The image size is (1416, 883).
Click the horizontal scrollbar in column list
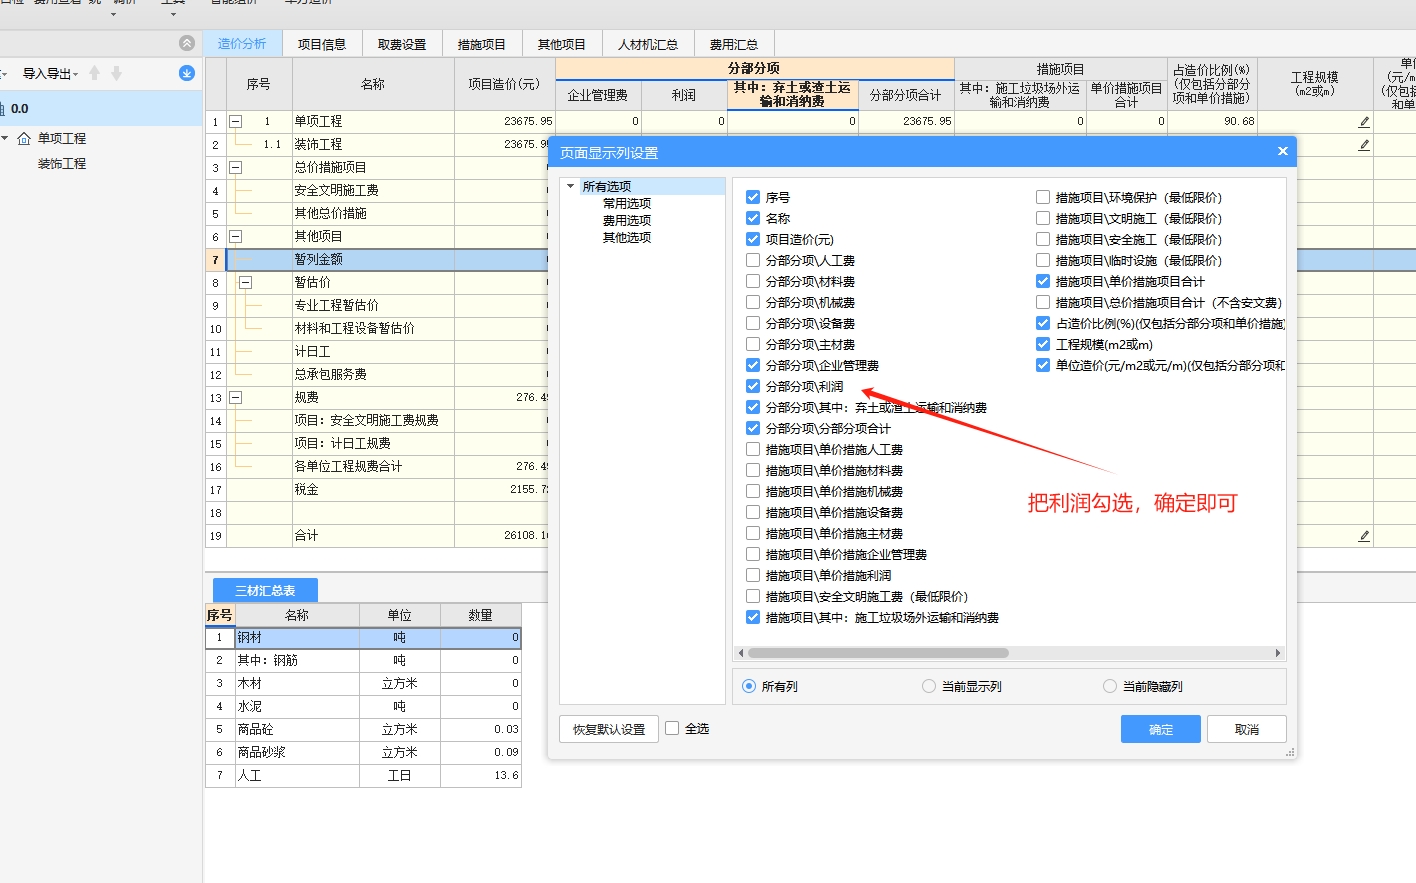click(x=878, y=653)
